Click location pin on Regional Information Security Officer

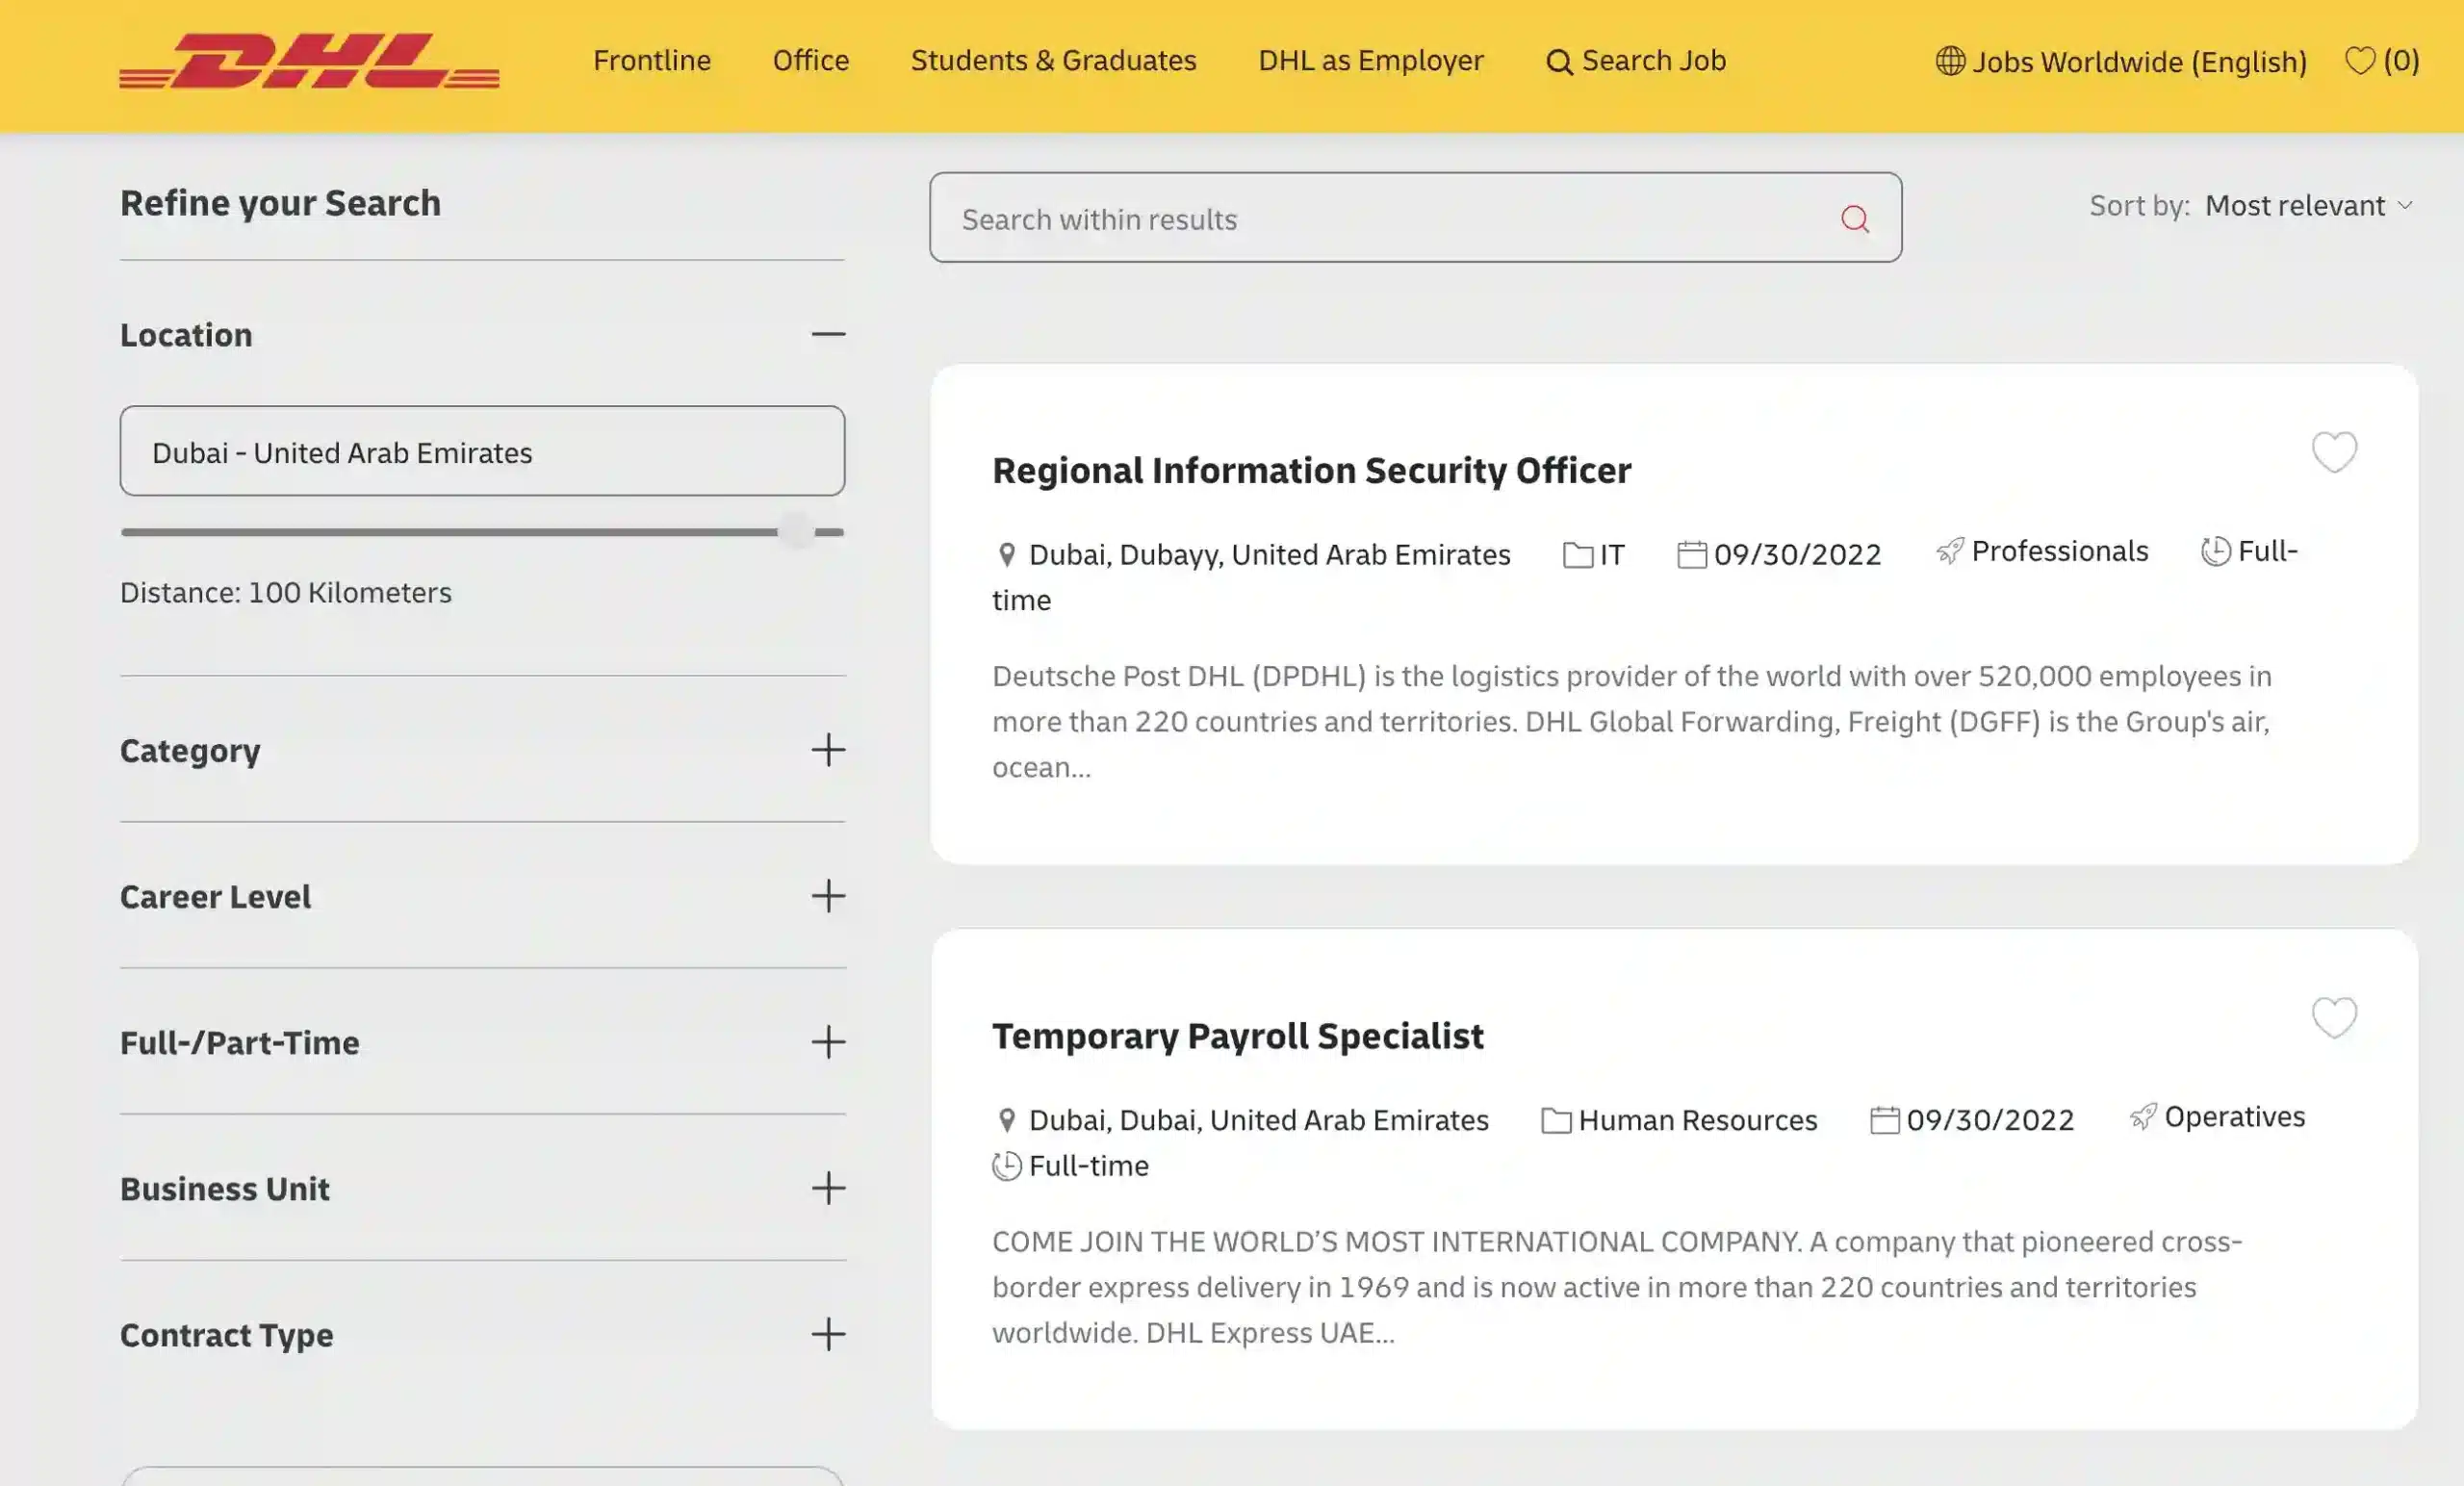[x=1007, y=555]
